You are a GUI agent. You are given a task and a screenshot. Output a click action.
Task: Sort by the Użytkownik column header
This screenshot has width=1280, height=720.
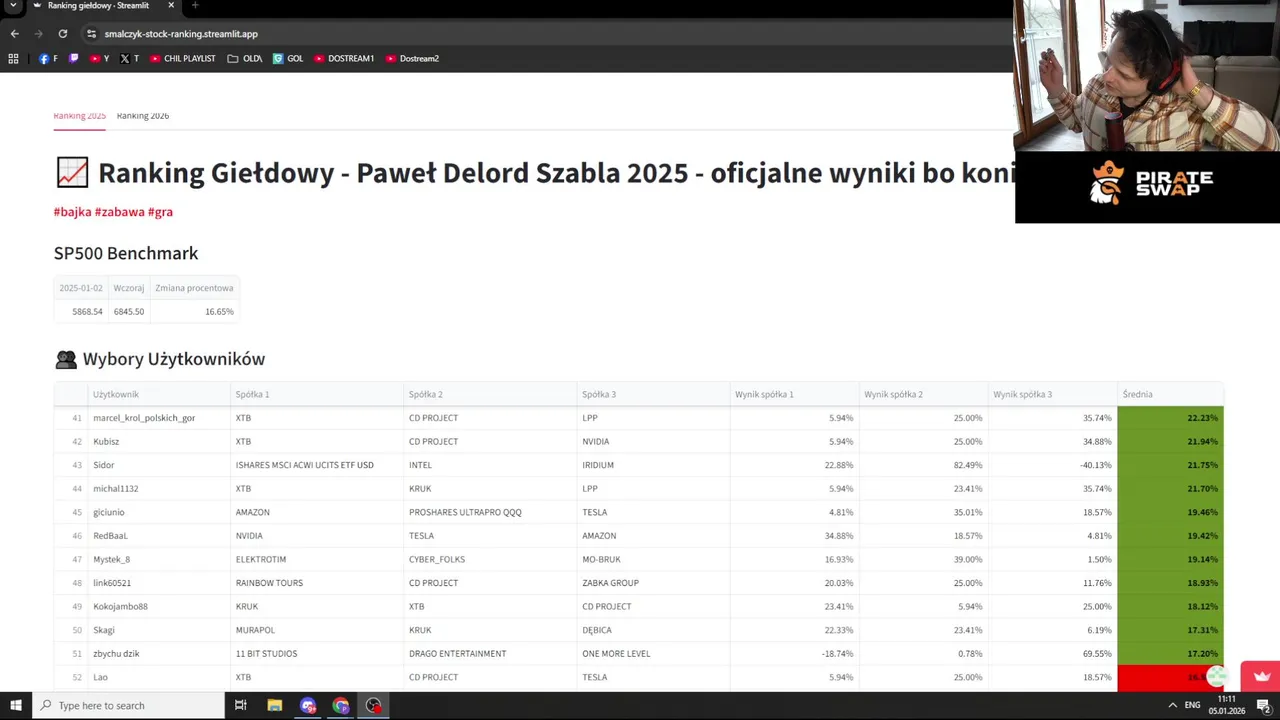pyautogui.click(x=158, y=394)
